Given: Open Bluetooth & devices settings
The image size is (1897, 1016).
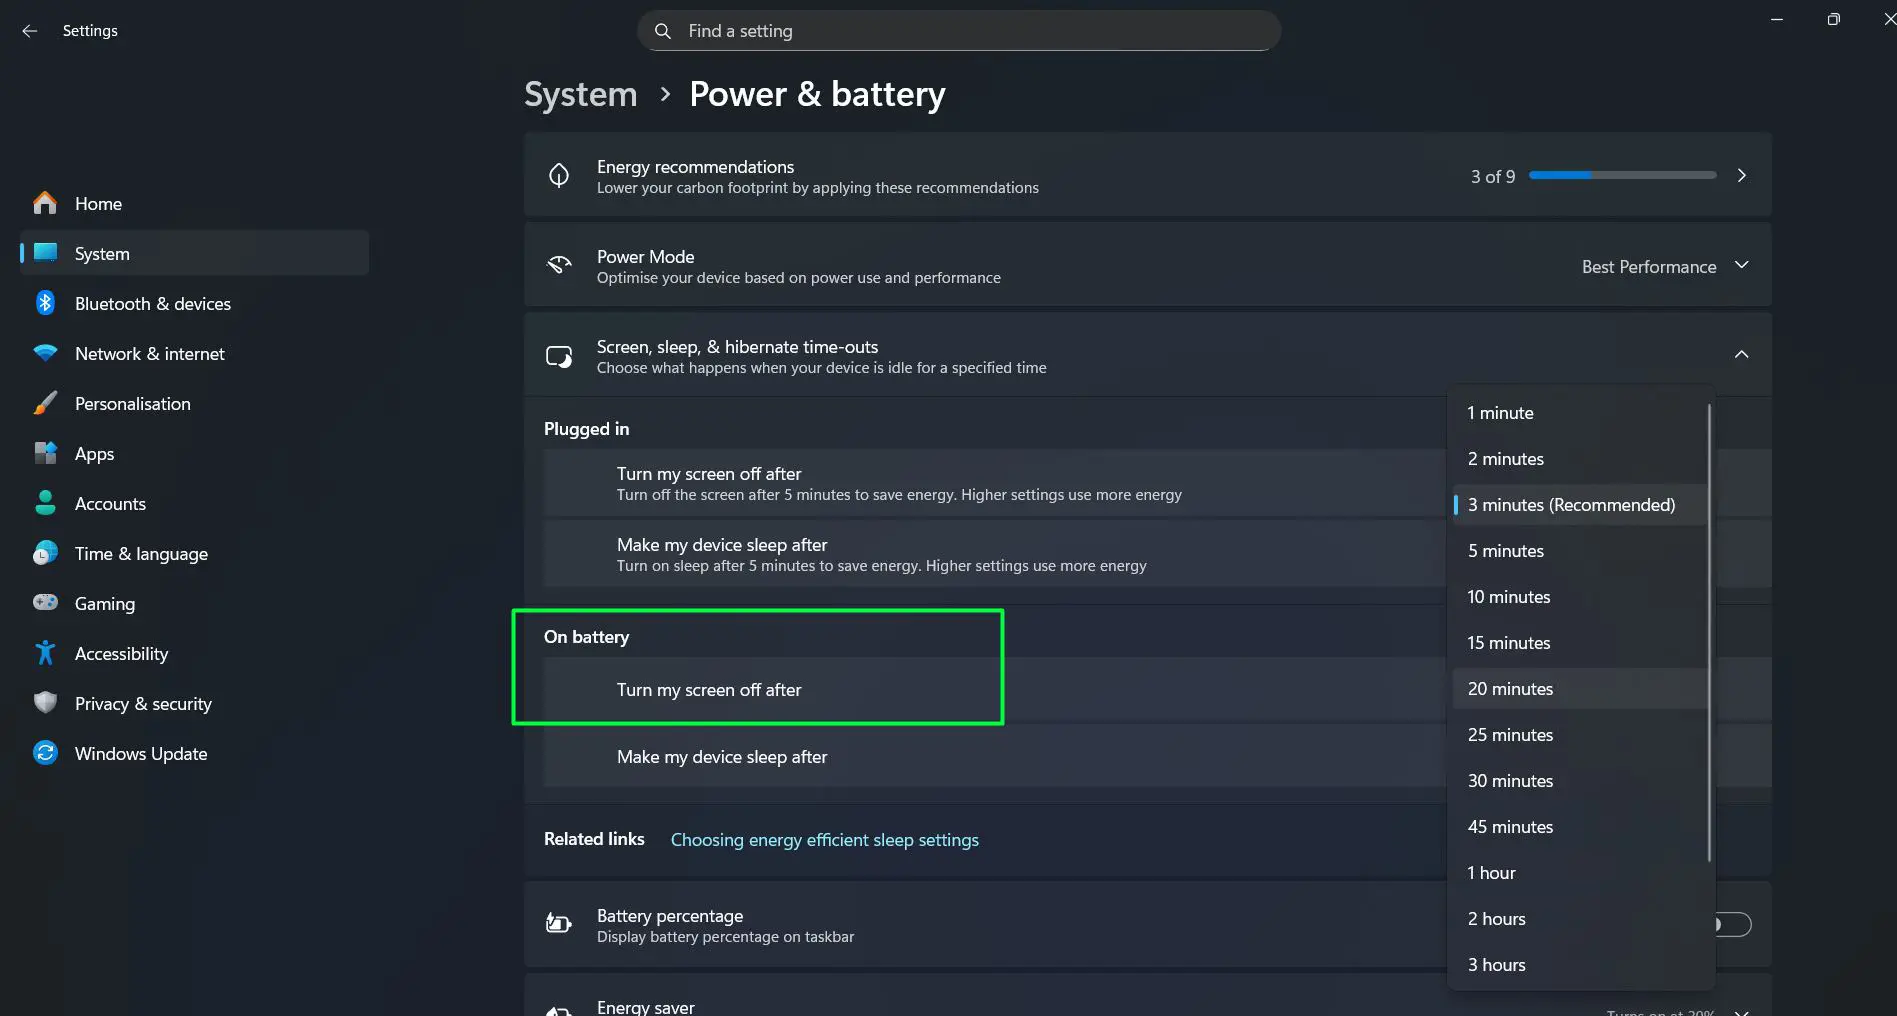Looking at the screenshot, I should pos(153,303).
